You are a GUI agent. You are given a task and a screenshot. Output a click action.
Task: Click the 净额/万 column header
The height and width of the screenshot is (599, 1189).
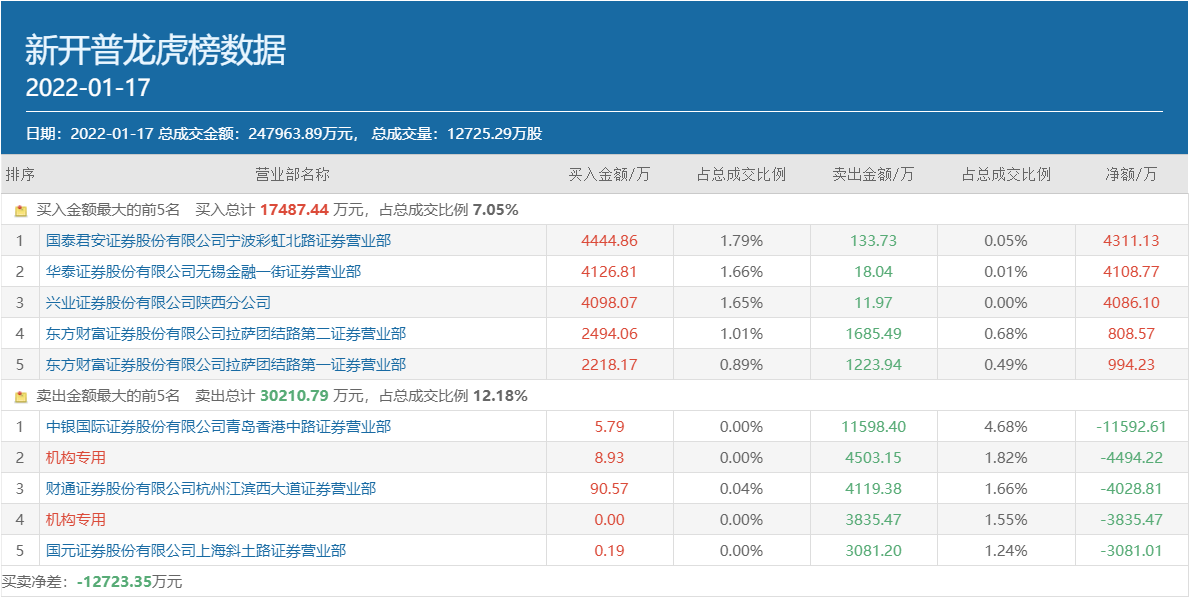pos(1131,175)
